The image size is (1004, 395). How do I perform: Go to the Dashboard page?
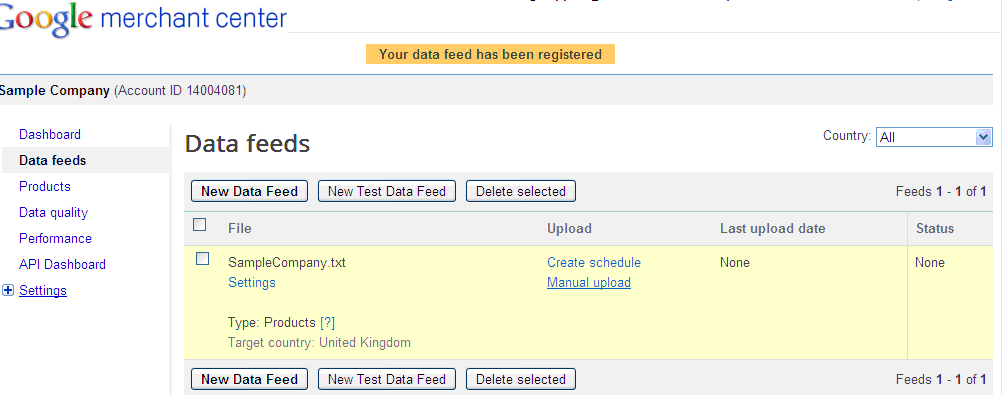[x=50, y=134]
